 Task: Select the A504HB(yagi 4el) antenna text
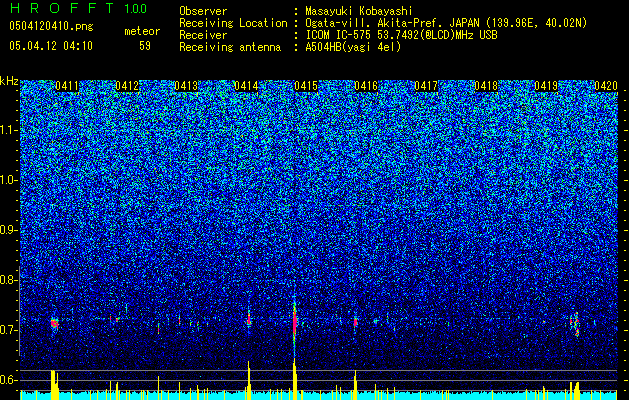click(x=353, y=47)
